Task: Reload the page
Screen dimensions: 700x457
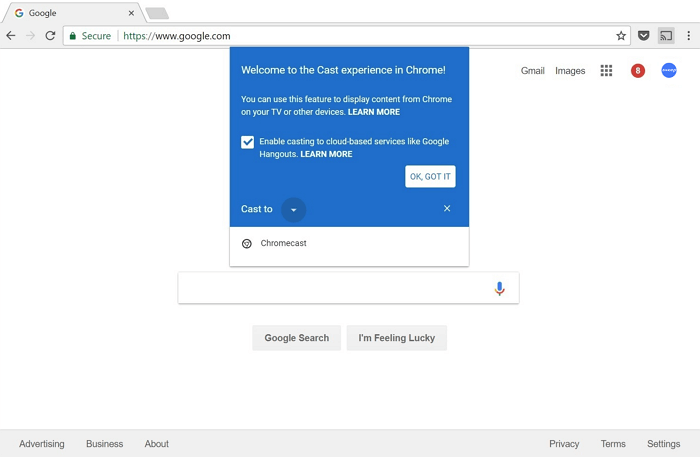Action: coord(50,36)
